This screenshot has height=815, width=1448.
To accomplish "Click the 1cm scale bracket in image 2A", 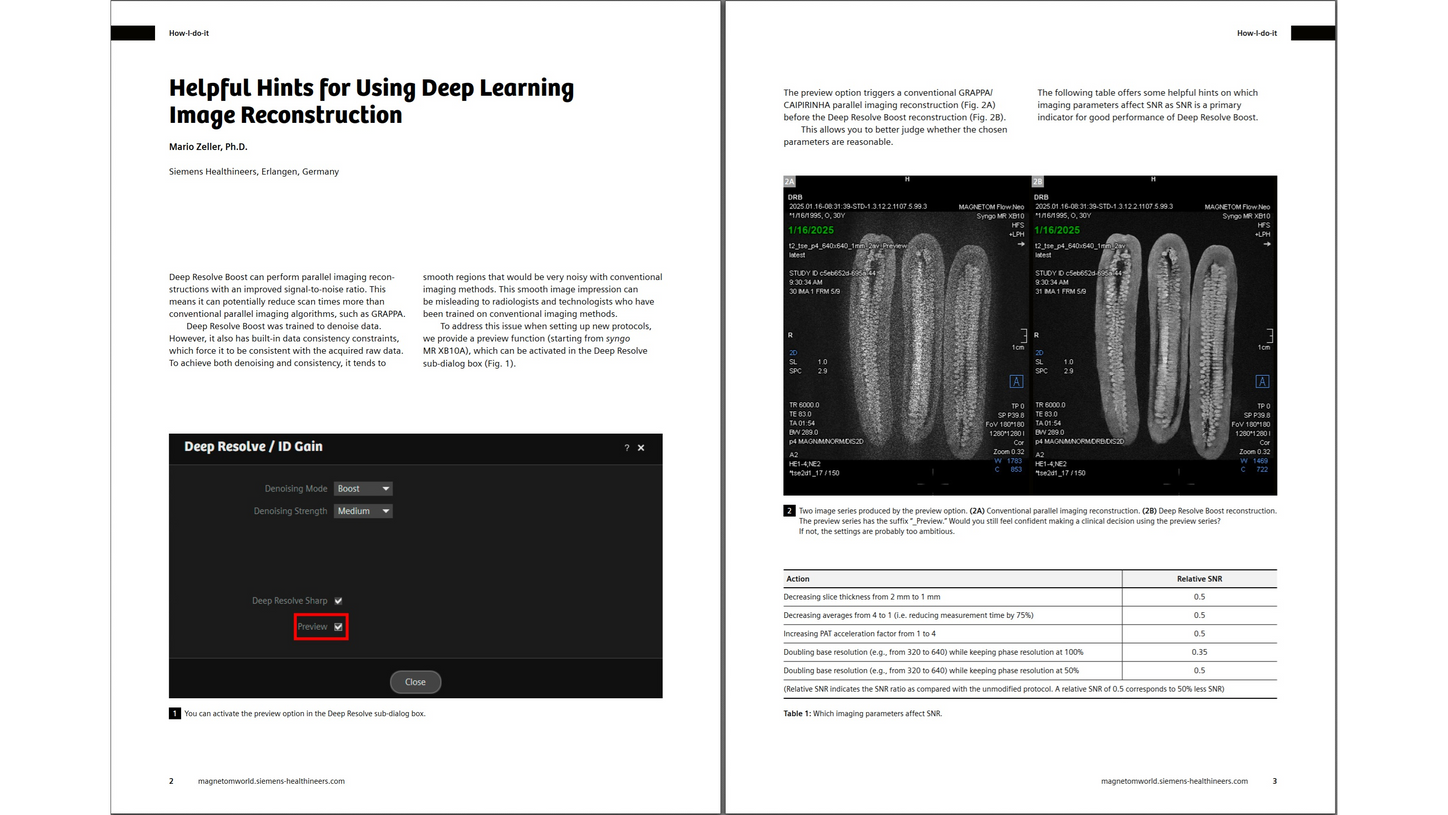I will (x=1021, y=336).
